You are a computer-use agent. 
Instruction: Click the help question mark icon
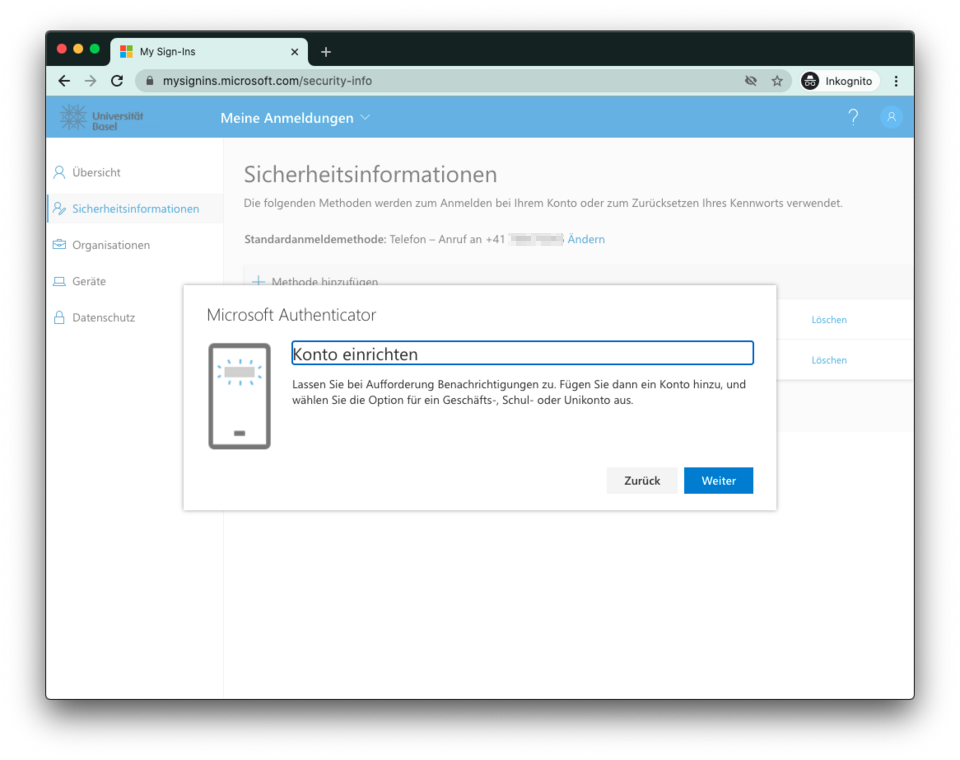[x=853, y=117]
